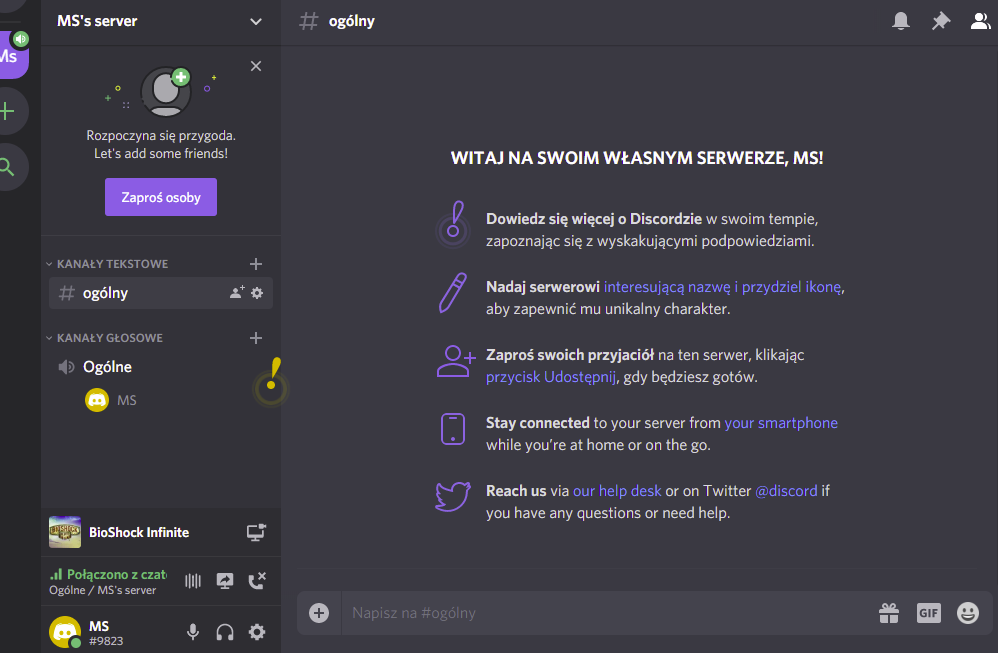
Task: Open notification settings bell icon
Action: [x=901, y=21]
